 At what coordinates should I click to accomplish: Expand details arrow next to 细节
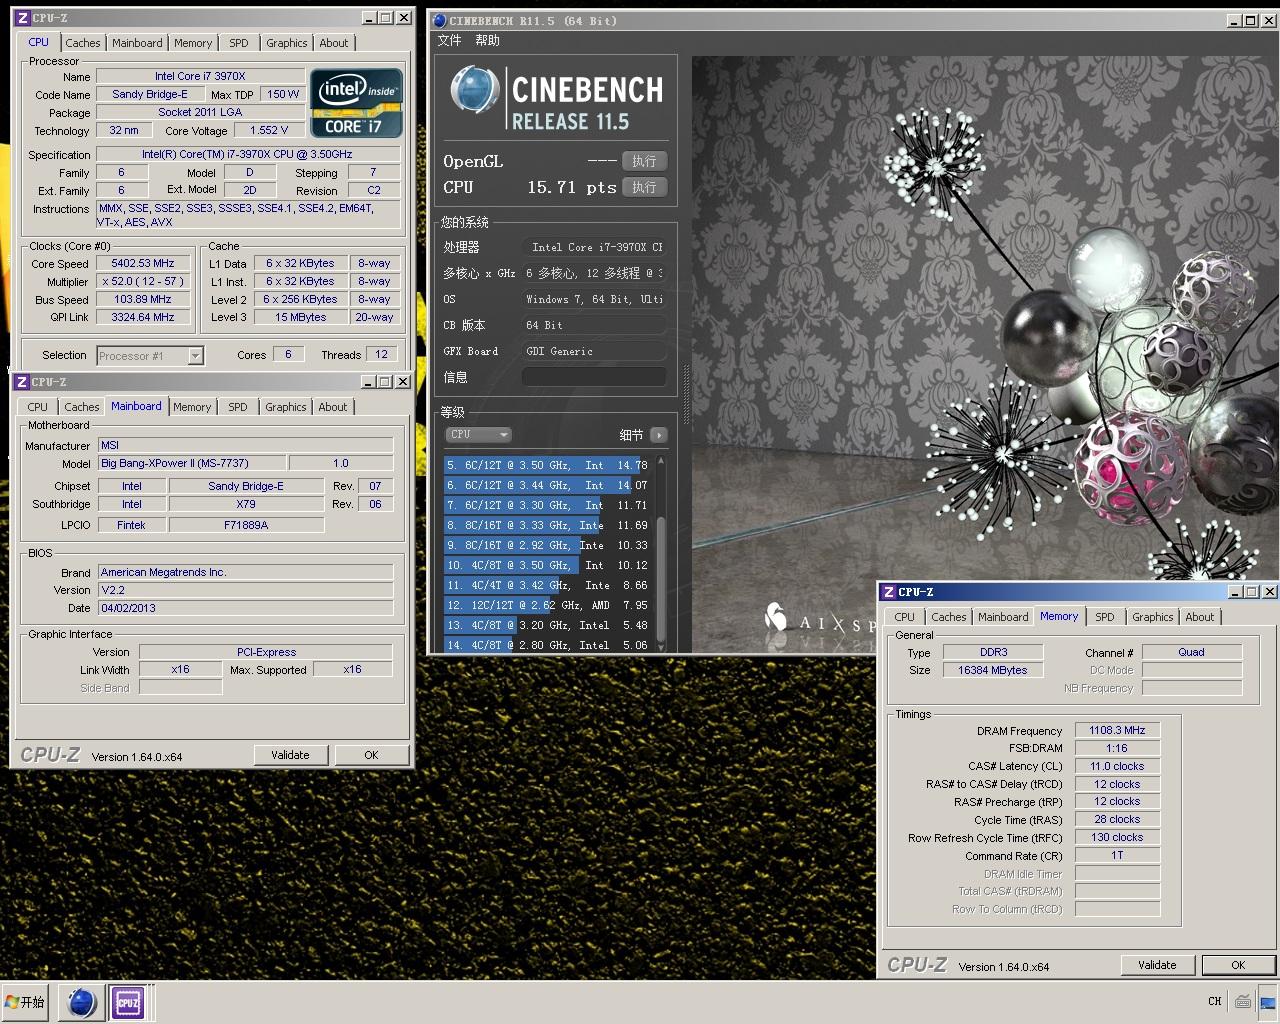pyautogui.click(x=658, y=435)
